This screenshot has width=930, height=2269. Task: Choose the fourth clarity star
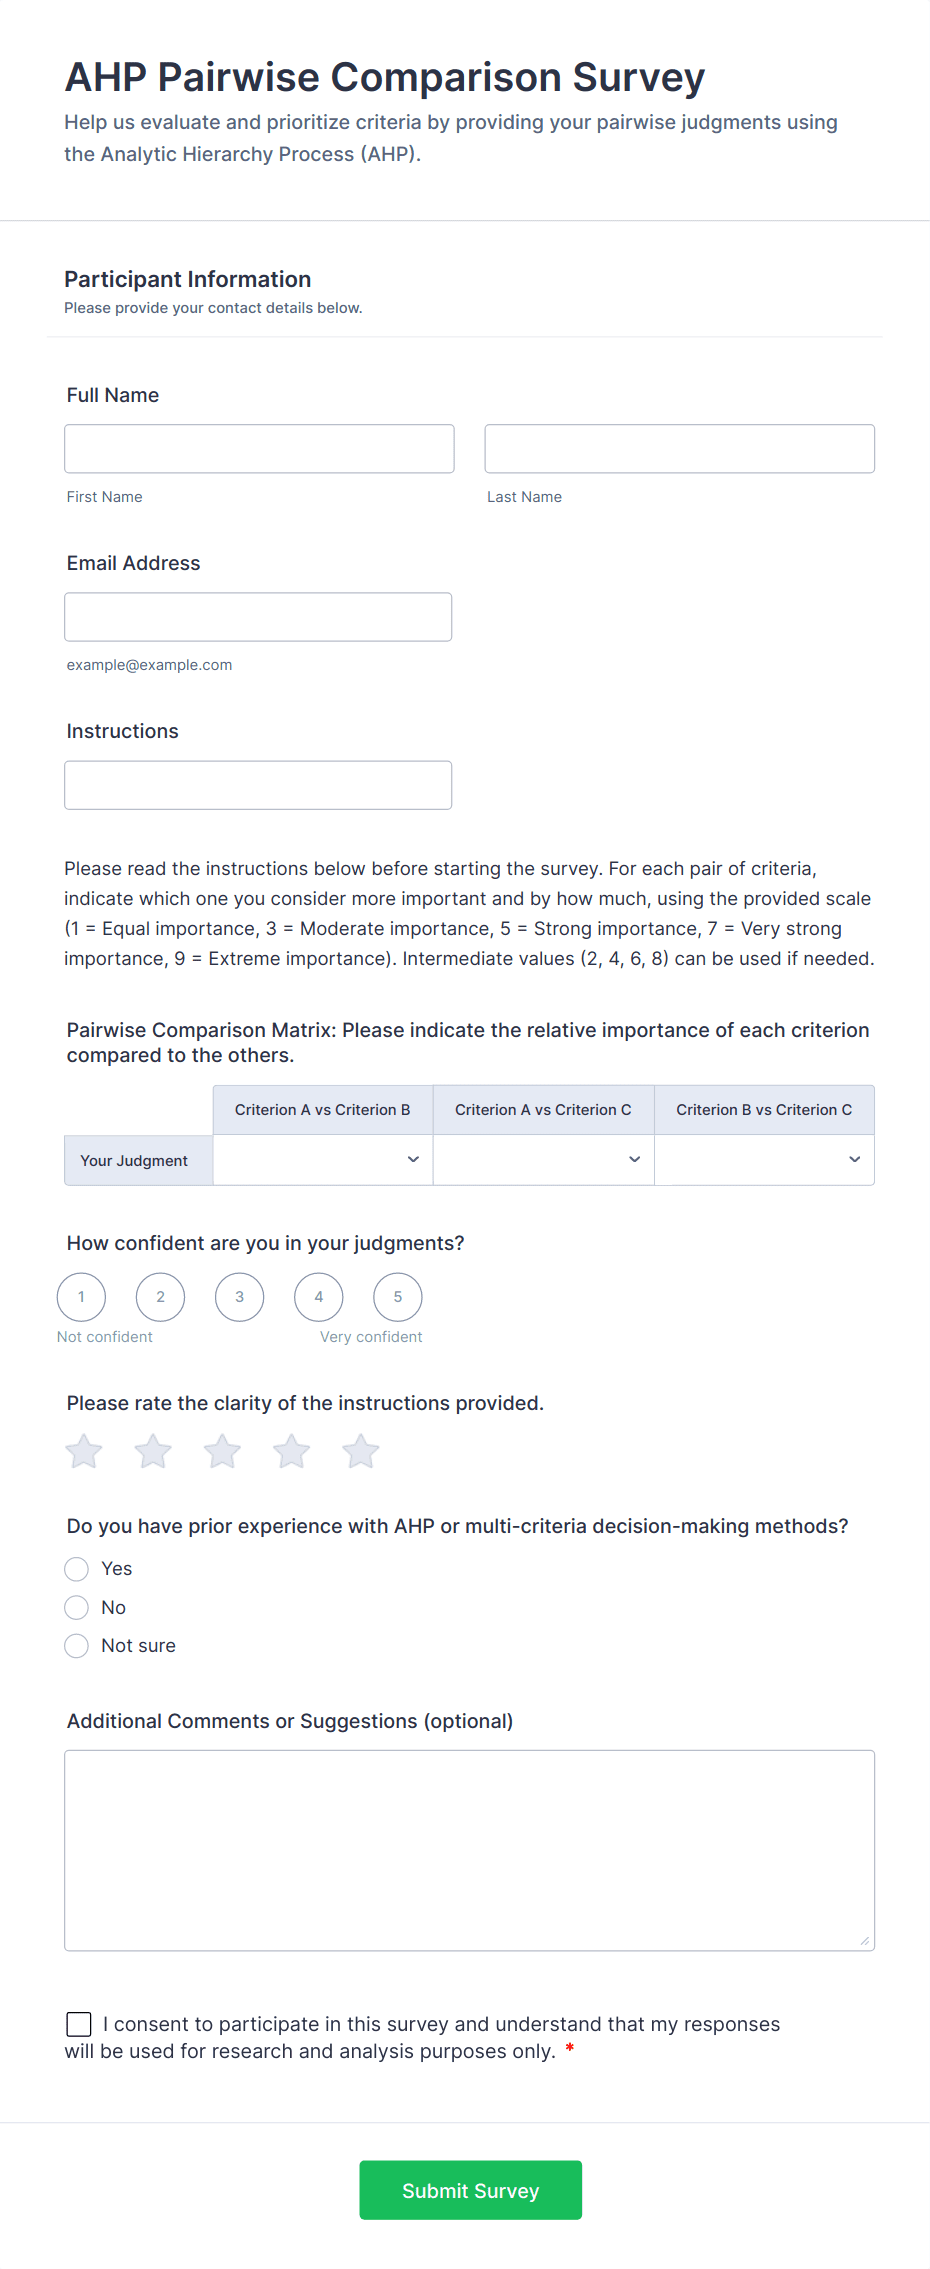pyautogui.click(x=292, y=1451)
